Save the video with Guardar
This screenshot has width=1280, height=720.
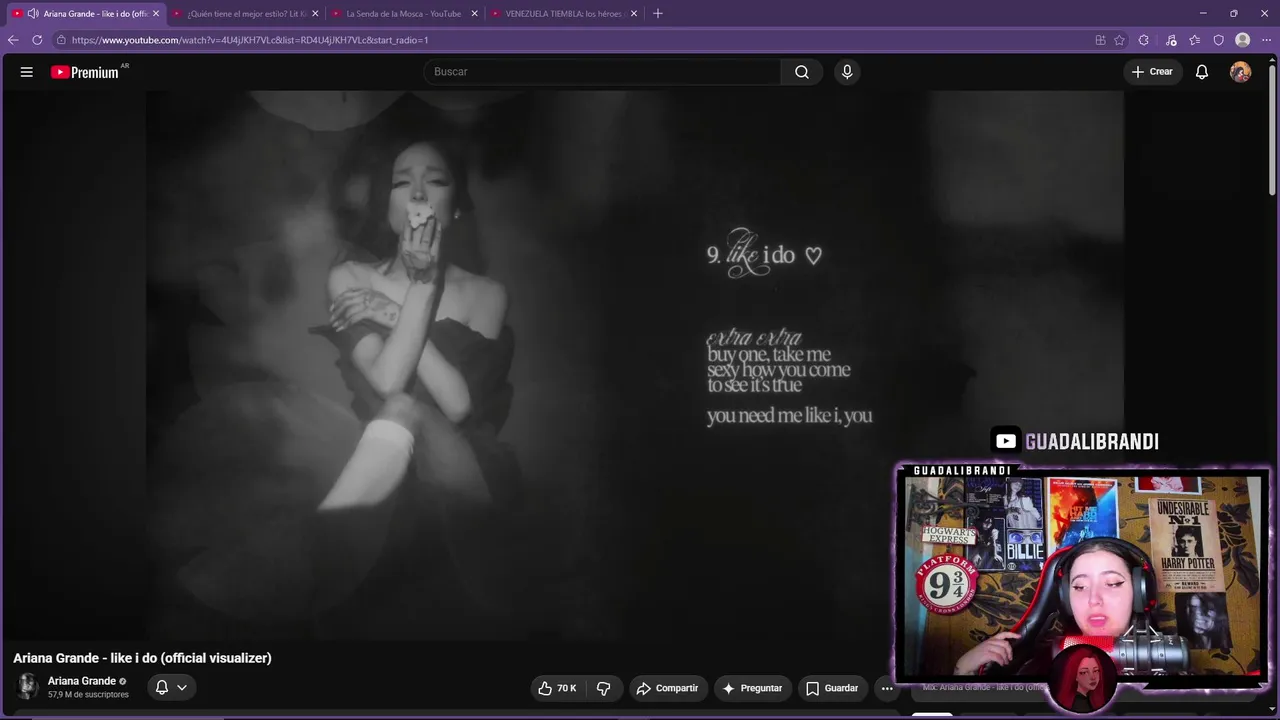coord(832,688)
